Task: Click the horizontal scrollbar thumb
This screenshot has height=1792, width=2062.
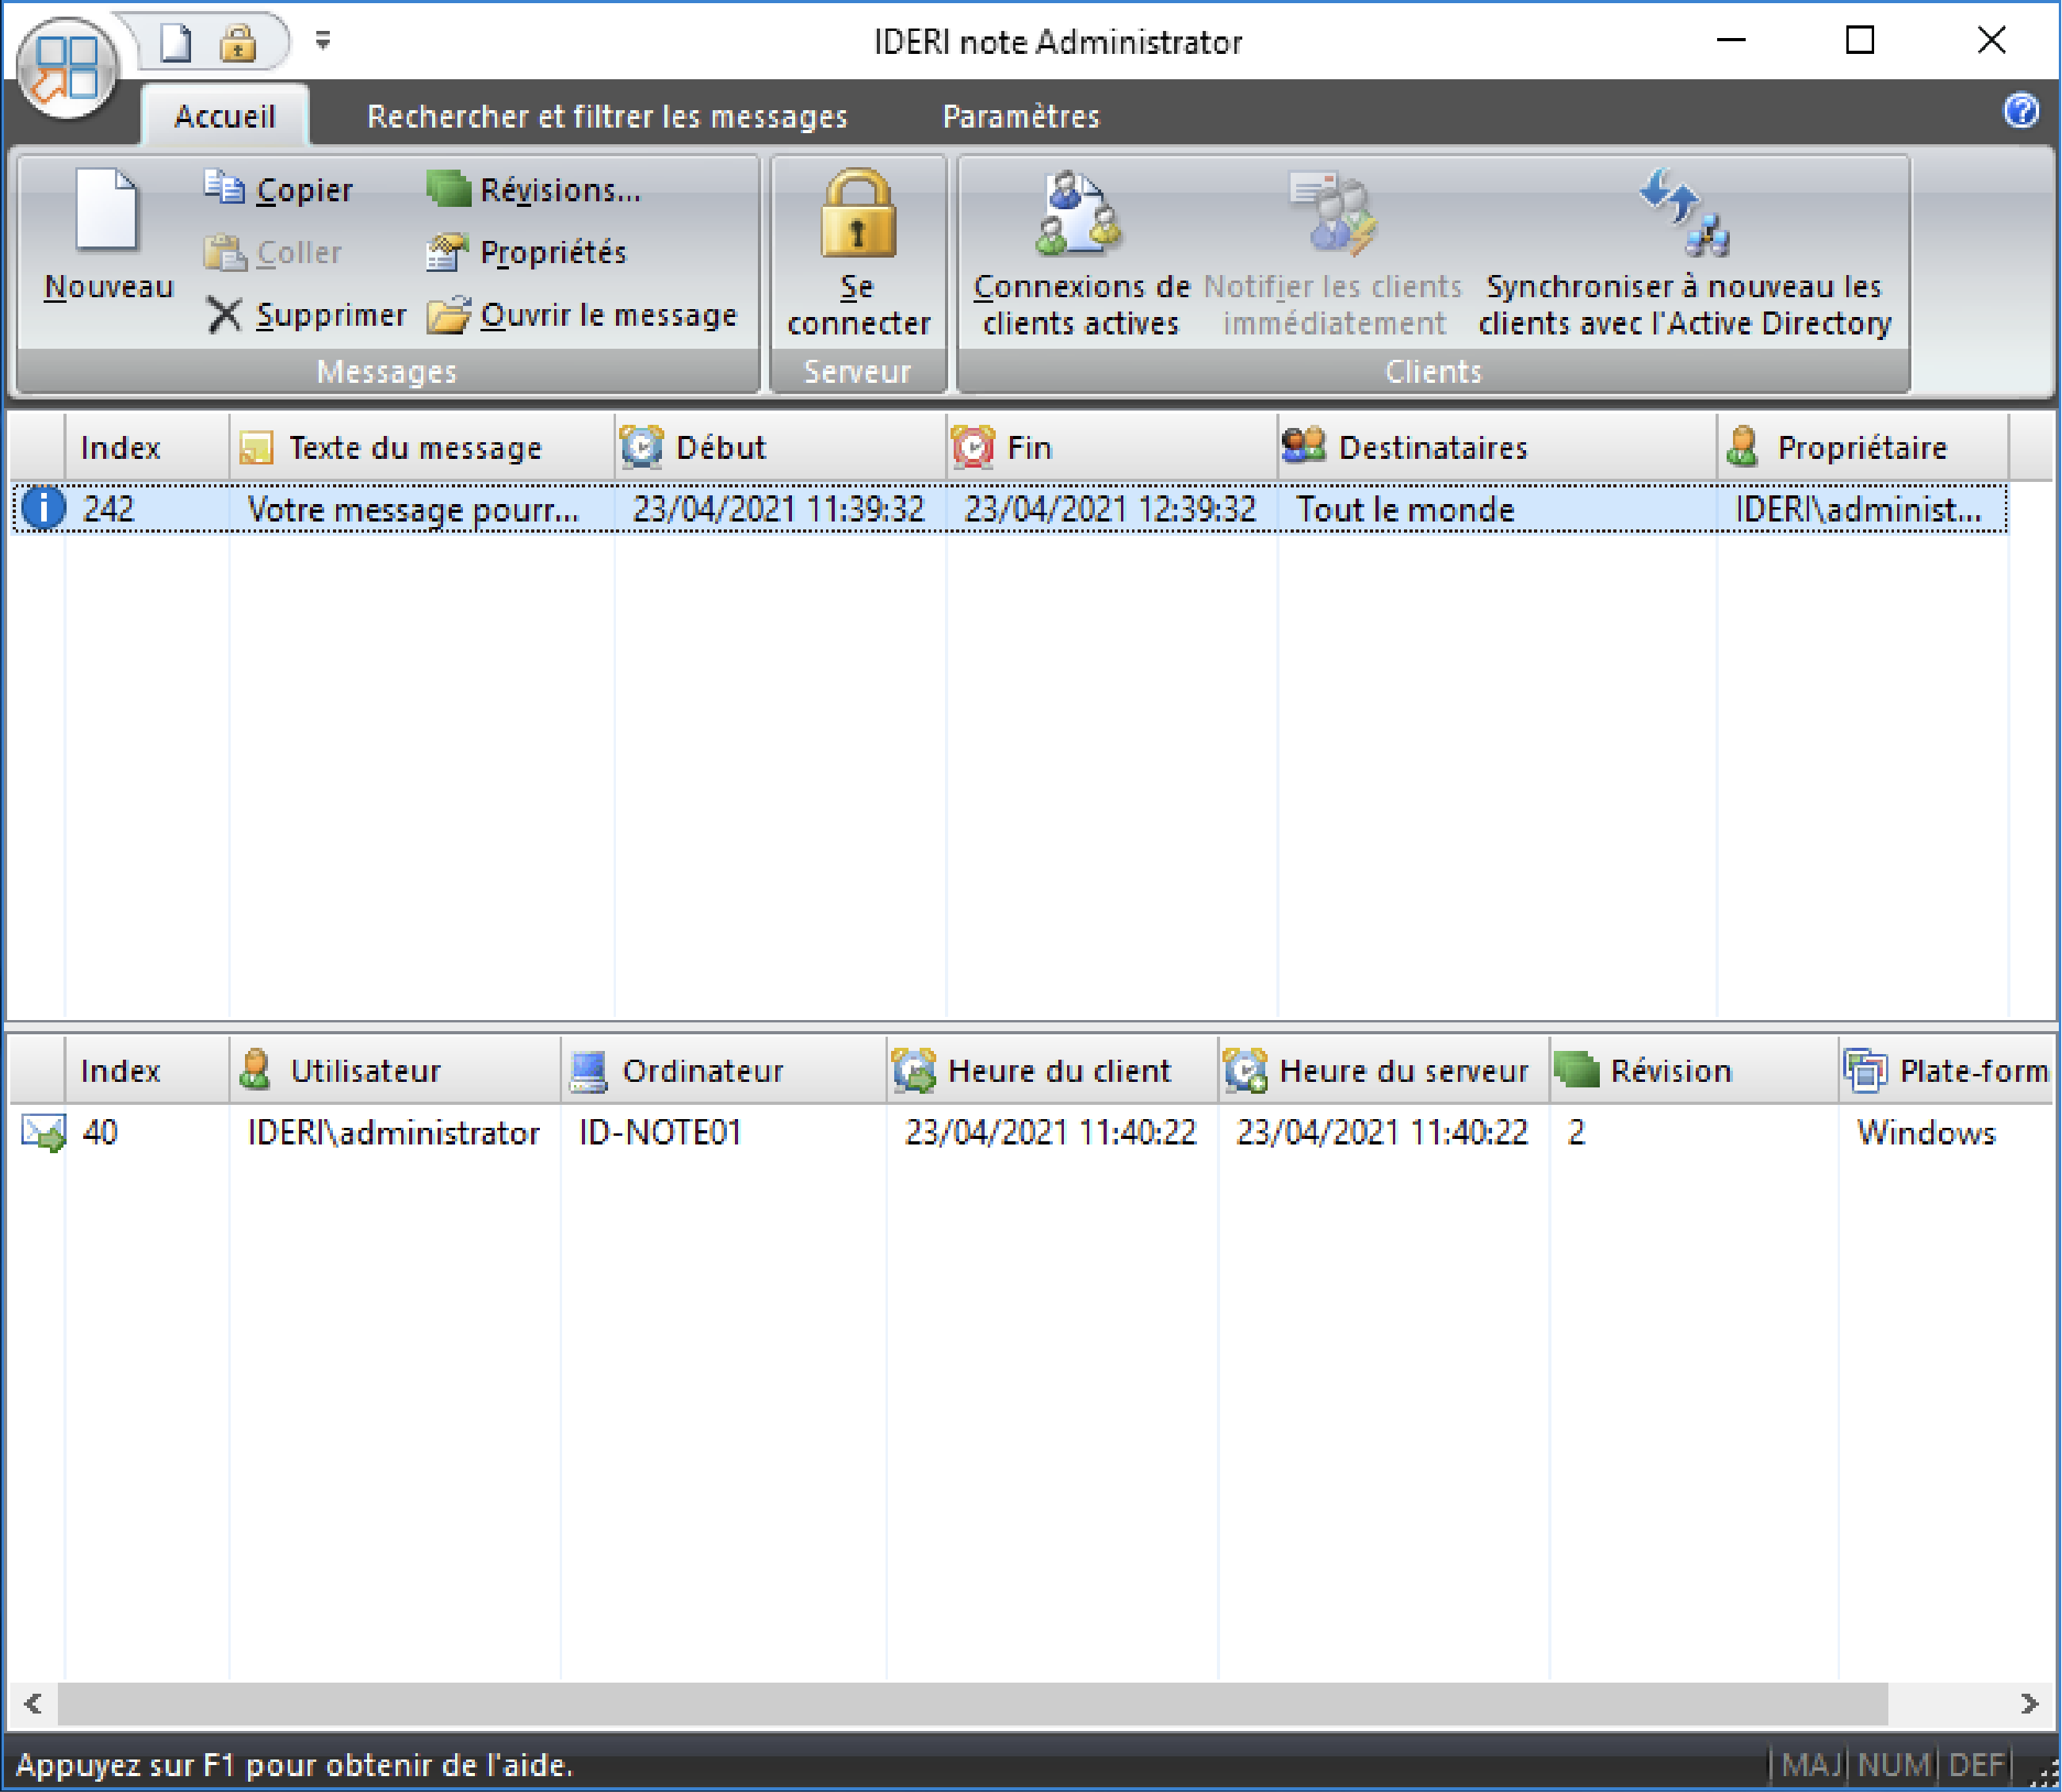Action: click(x=972, y=1703)
